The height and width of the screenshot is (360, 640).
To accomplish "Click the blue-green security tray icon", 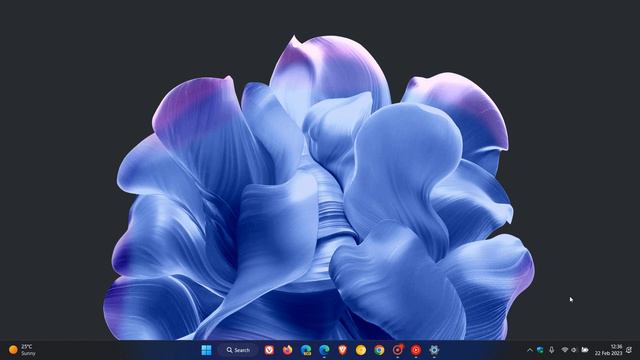I will click(540, 350).
